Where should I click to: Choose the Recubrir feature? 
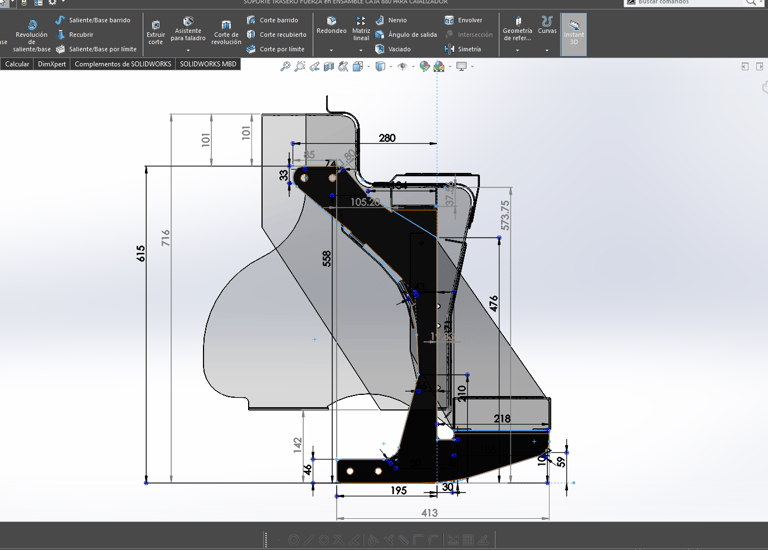[x=74, y=35]
